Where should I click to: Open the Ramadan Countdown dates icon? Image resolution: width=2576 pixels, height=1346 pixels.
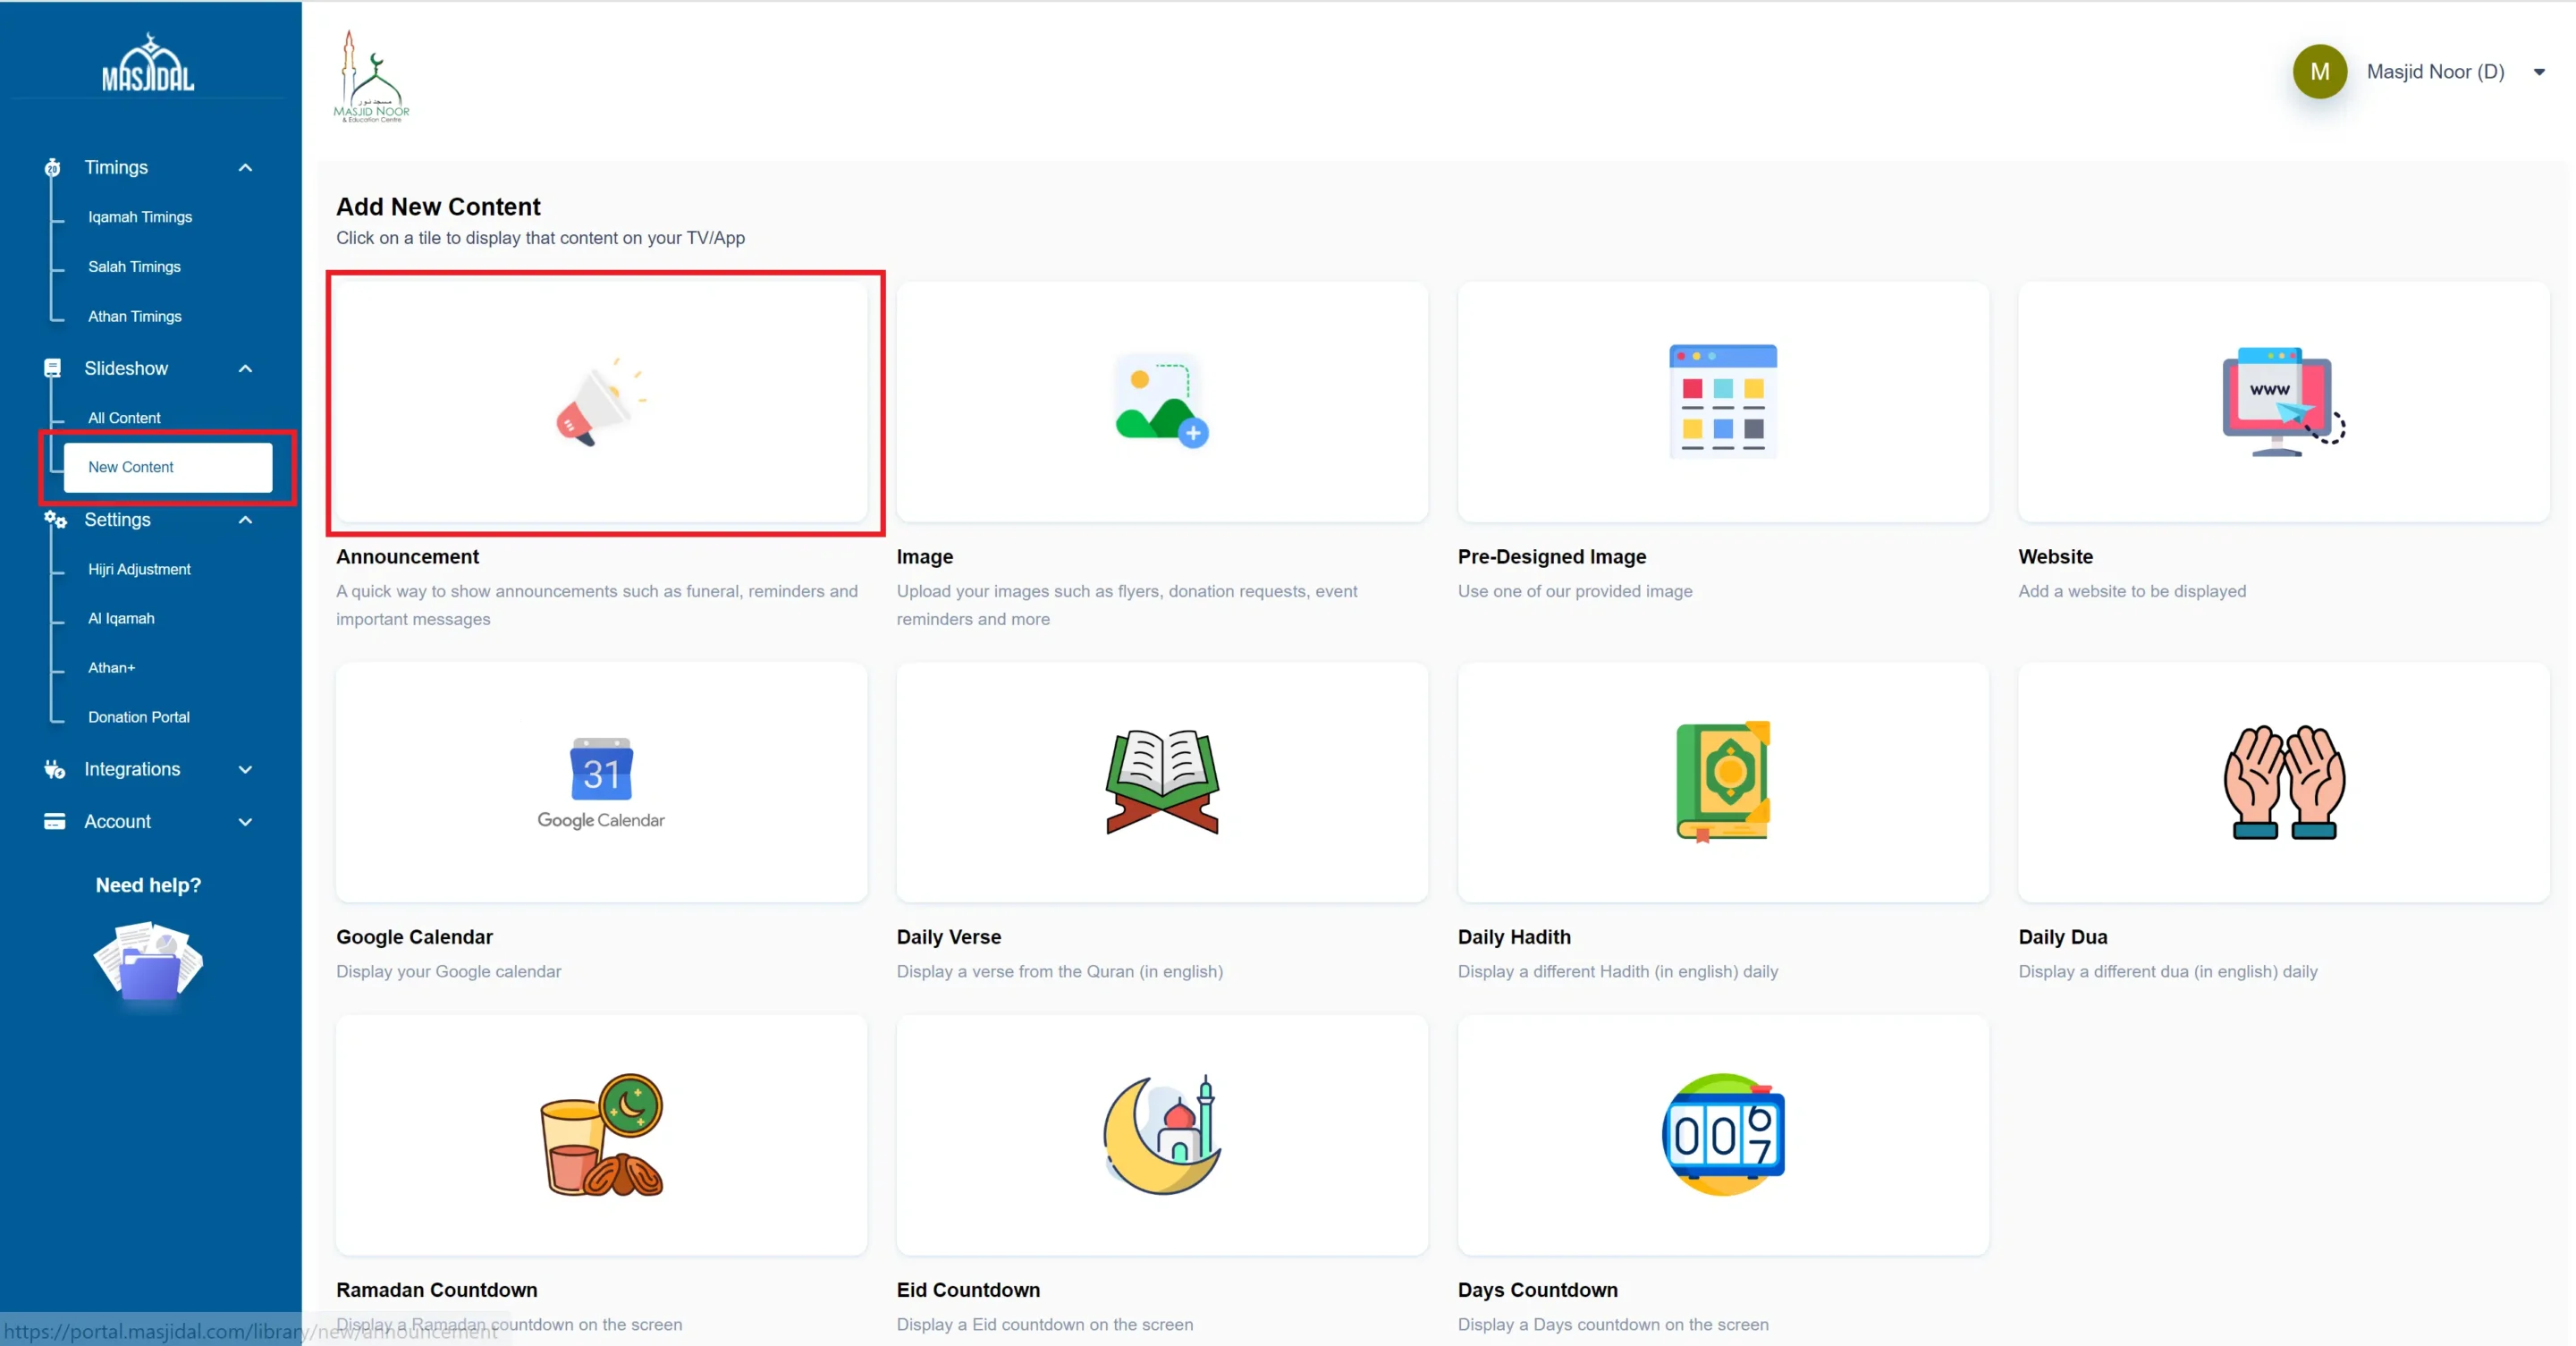[x=601, y=1135]
